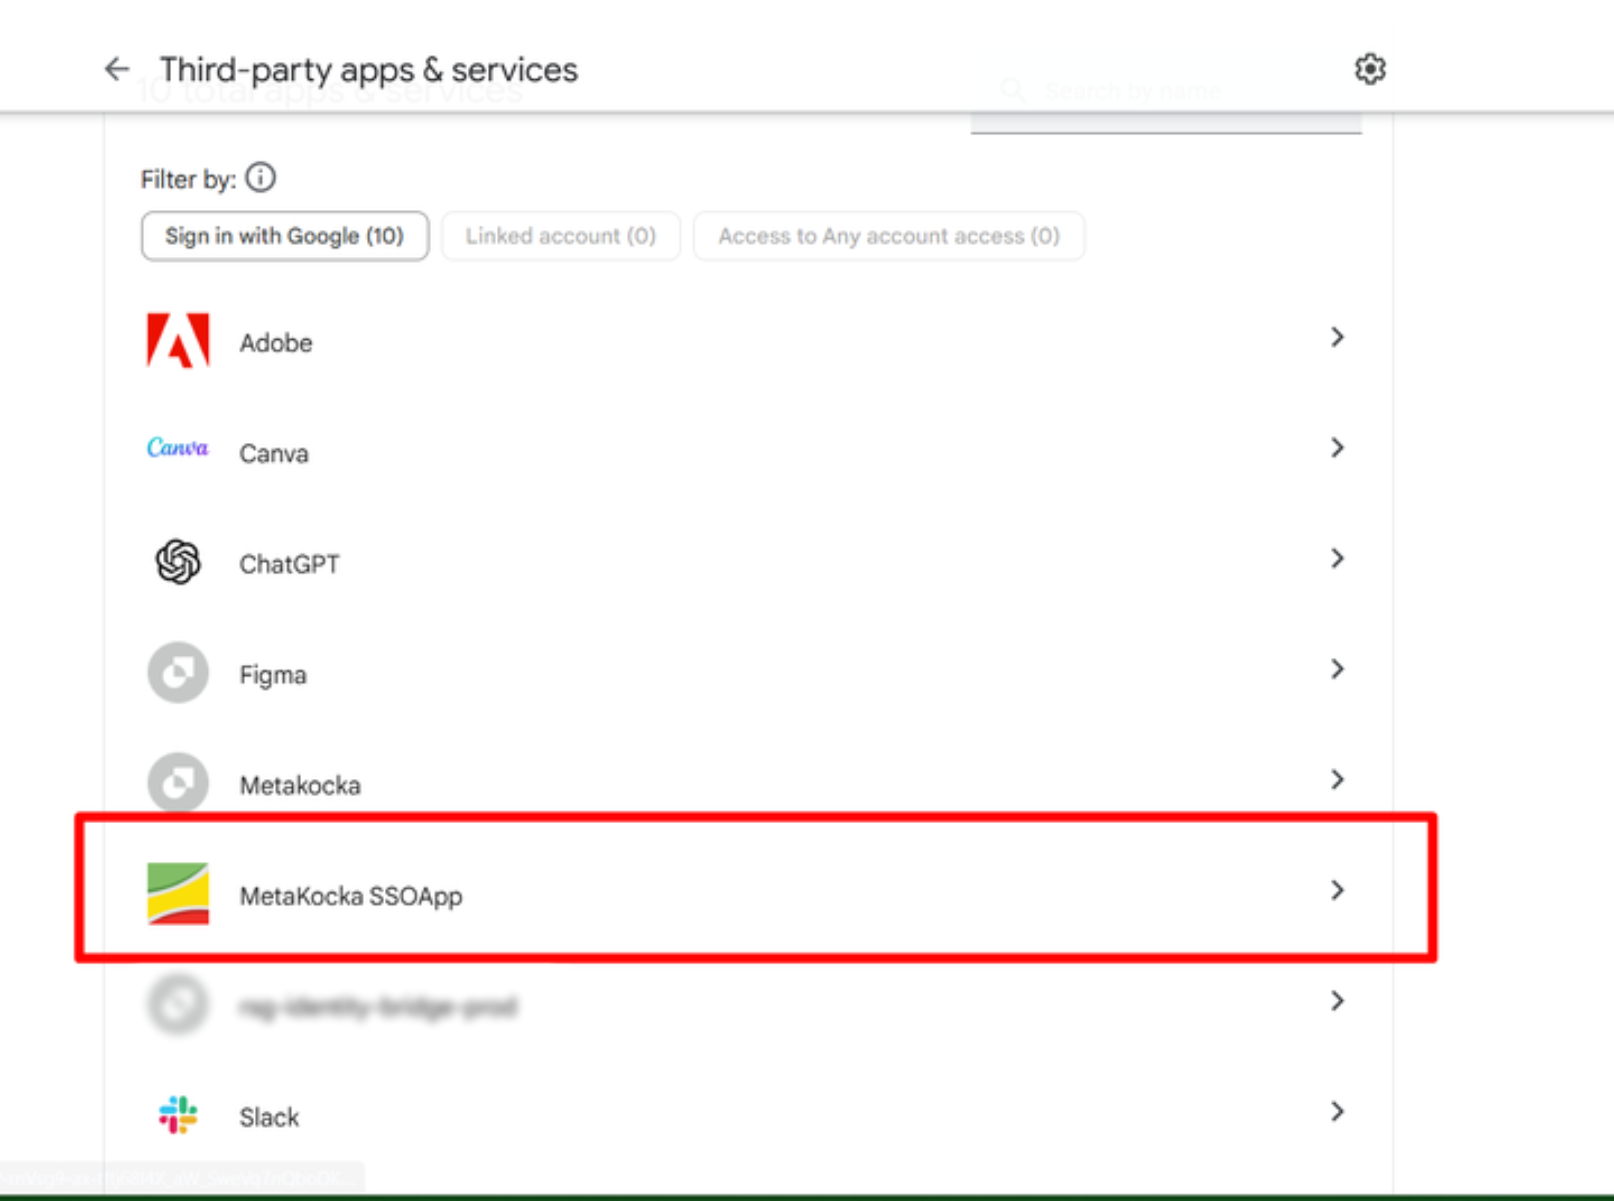Open the MetaKocka SSOApp name
Screen dimensions: 1614x1201
[x=351, y=896]
